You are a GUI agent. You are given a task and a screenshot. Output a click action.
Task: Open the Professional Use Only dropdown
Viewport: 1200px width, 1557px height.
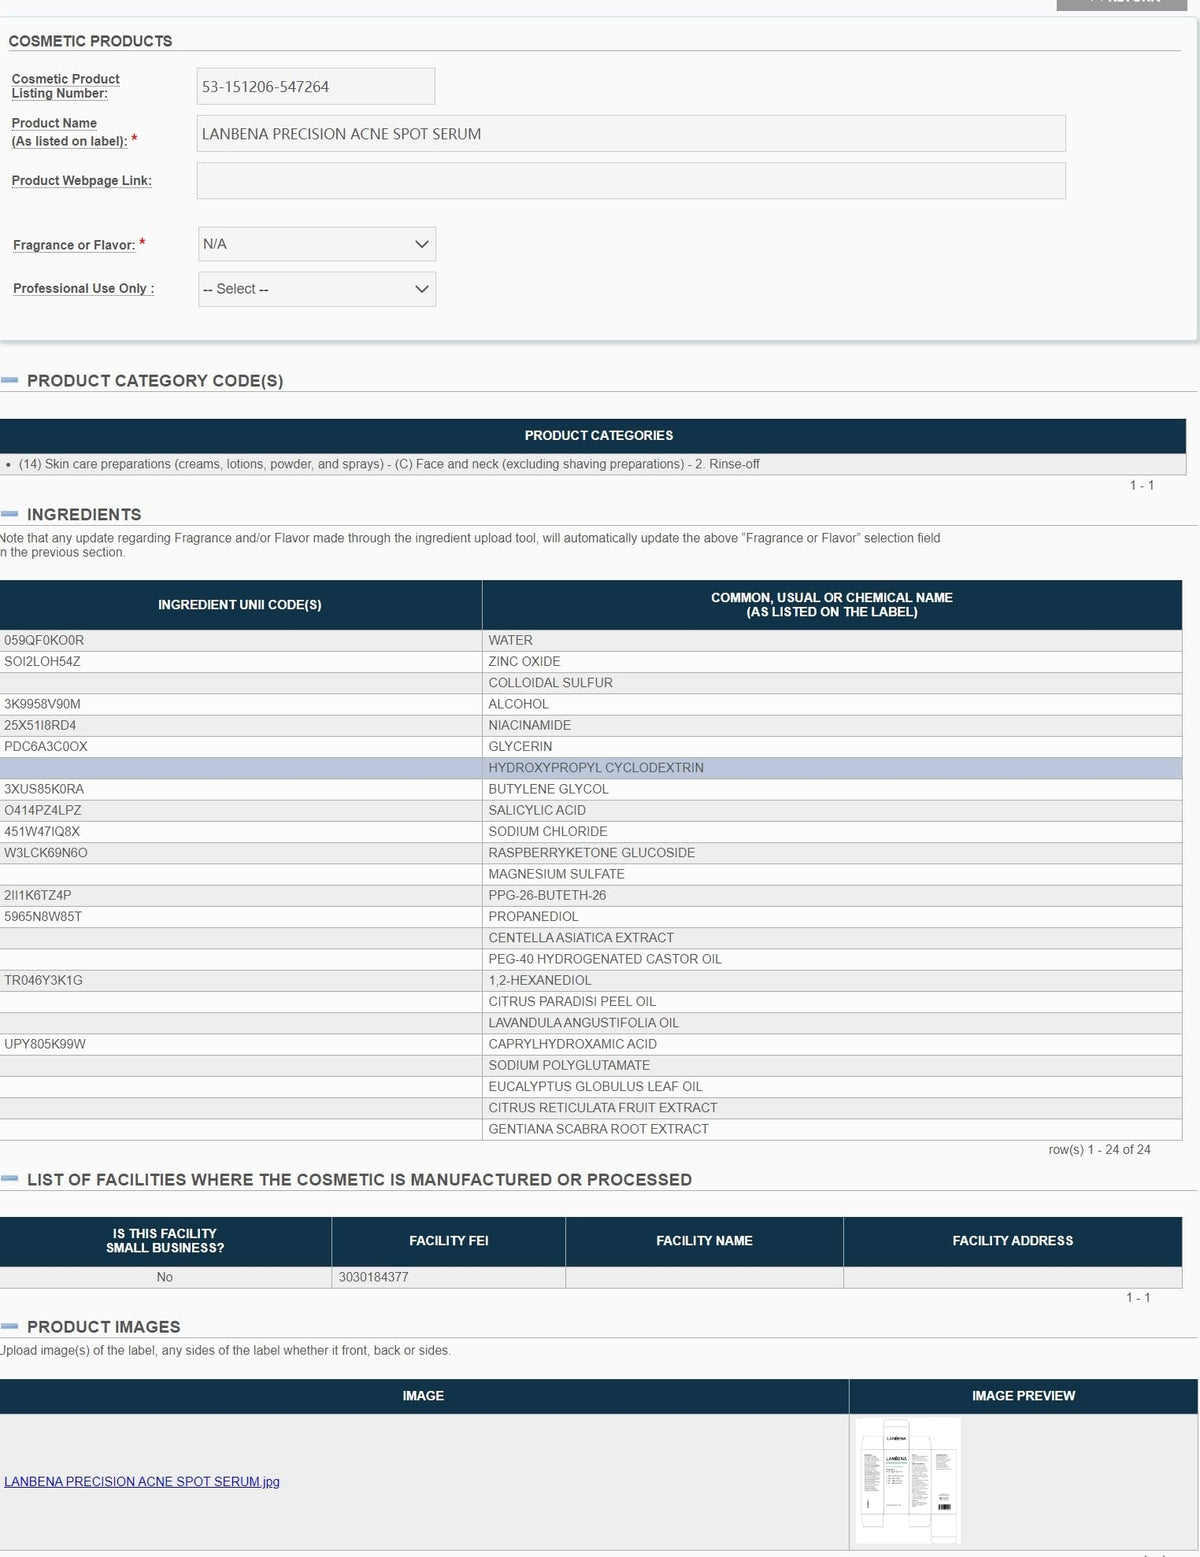tap(317, 289)
